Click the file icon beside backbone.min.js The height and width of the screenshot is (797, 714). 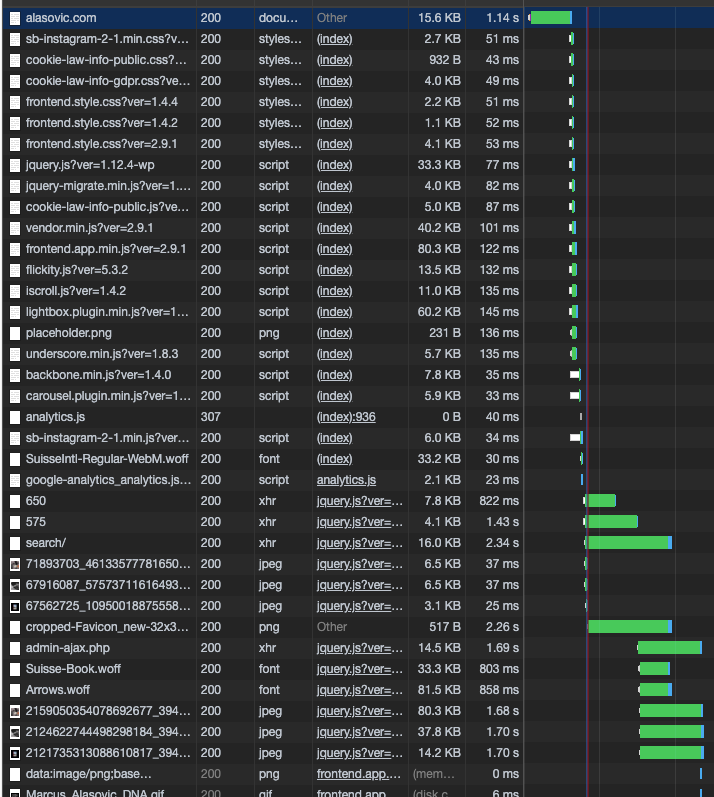[x=15, y=375]
